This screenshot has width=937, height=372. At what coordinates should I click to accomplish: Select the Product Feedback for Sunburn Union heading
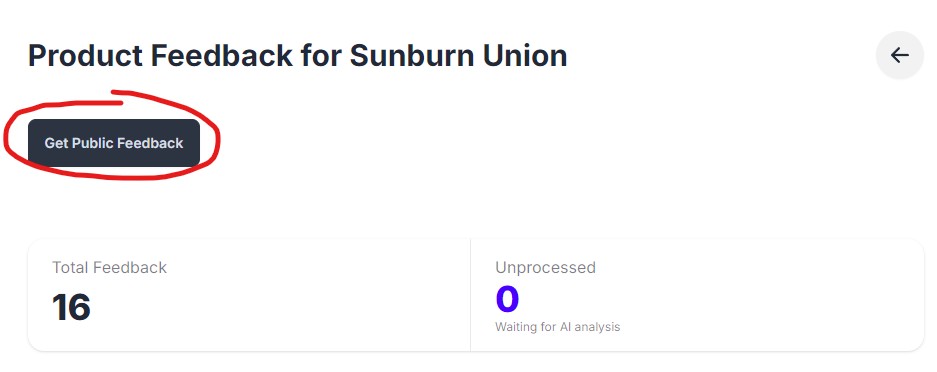(x=298, y=56)
